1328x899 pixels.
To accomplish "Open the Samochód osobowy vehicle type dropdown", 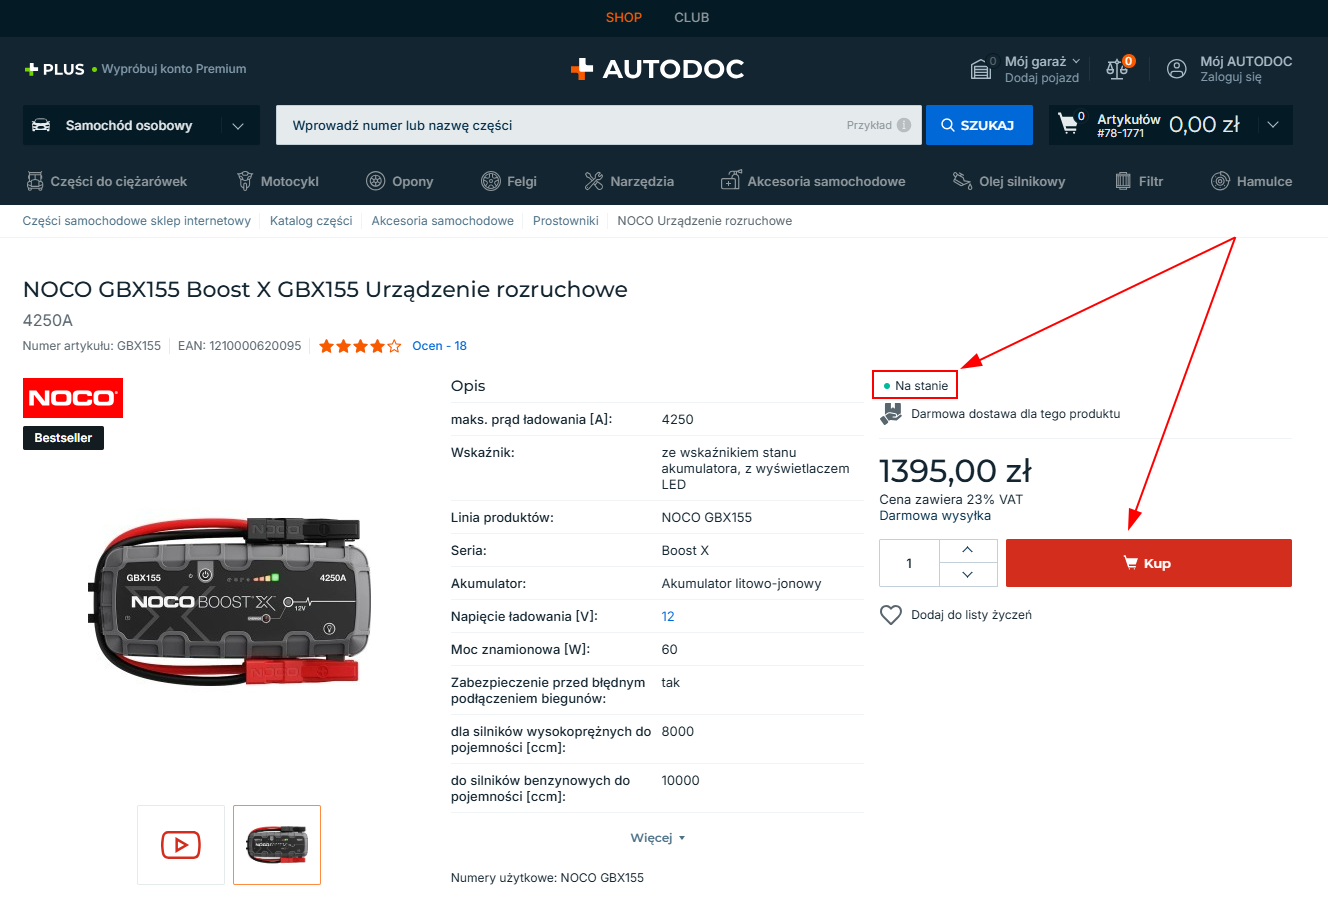I will click(x=141, y=125).
